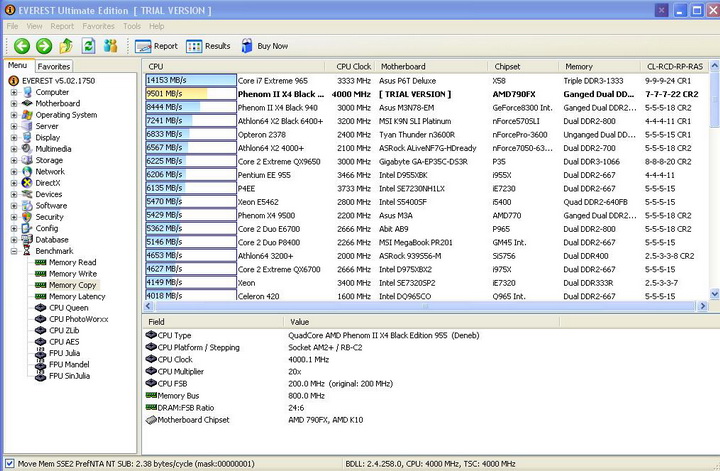Screen dimensions: 720x471
Task: Expand the Storage tree node
Action: (14, 160)
